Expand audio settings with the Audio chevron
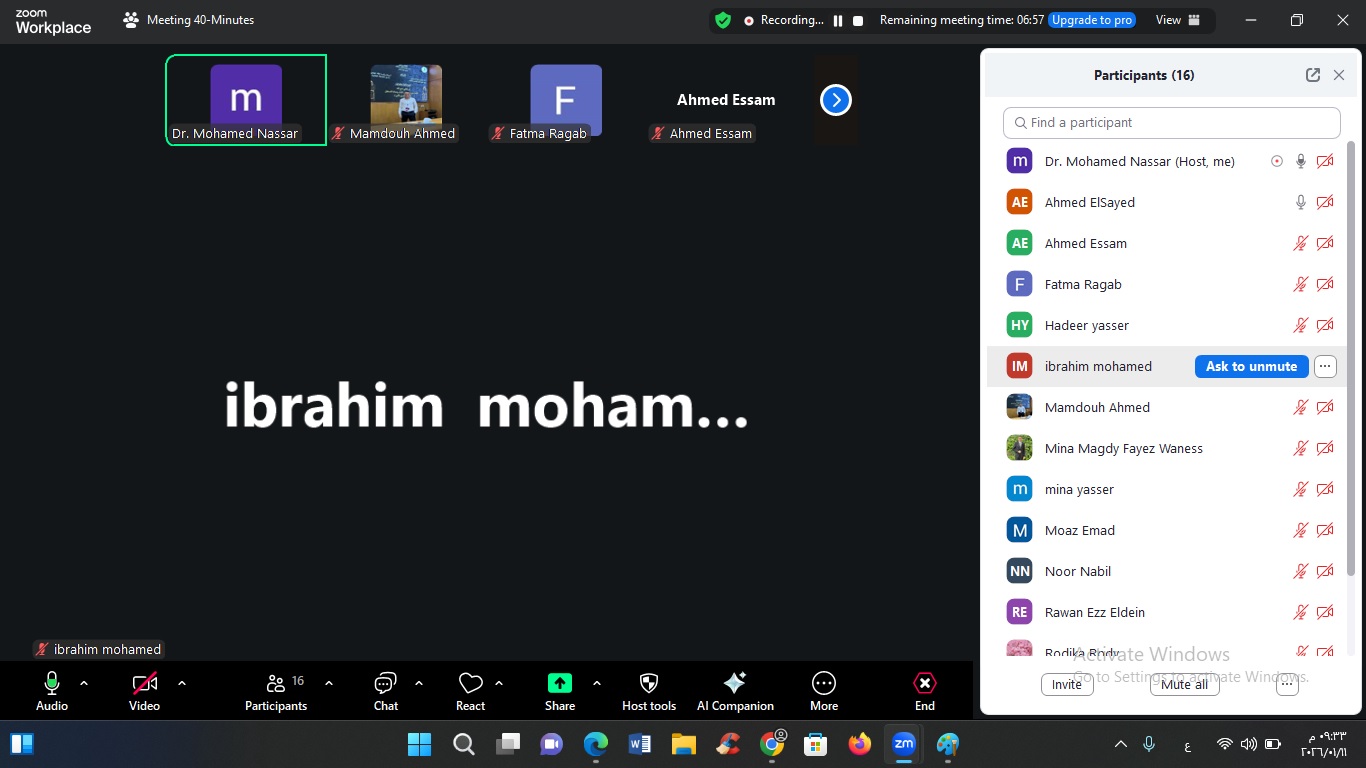Viewport: 1366px width, 768px height. 84,684
